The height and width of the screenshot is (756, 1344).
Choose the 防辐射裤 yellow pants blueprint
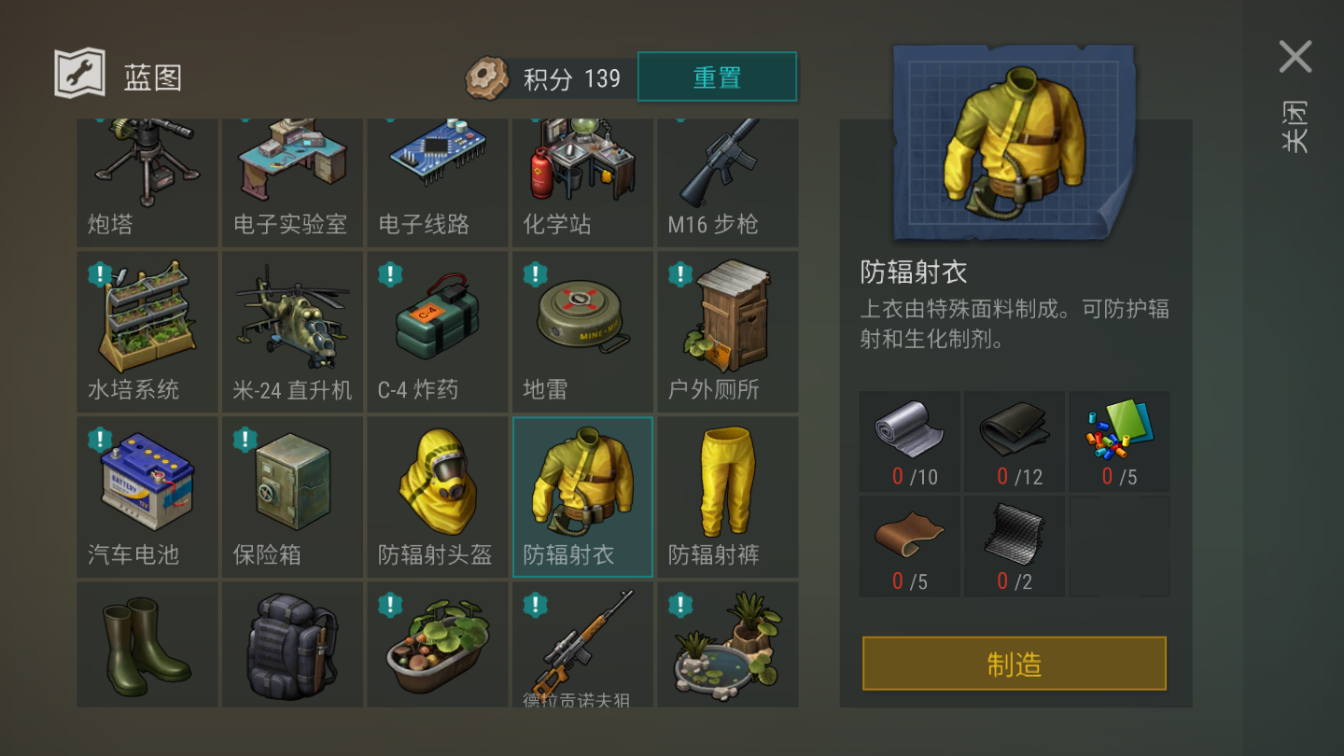coord(727,497)
